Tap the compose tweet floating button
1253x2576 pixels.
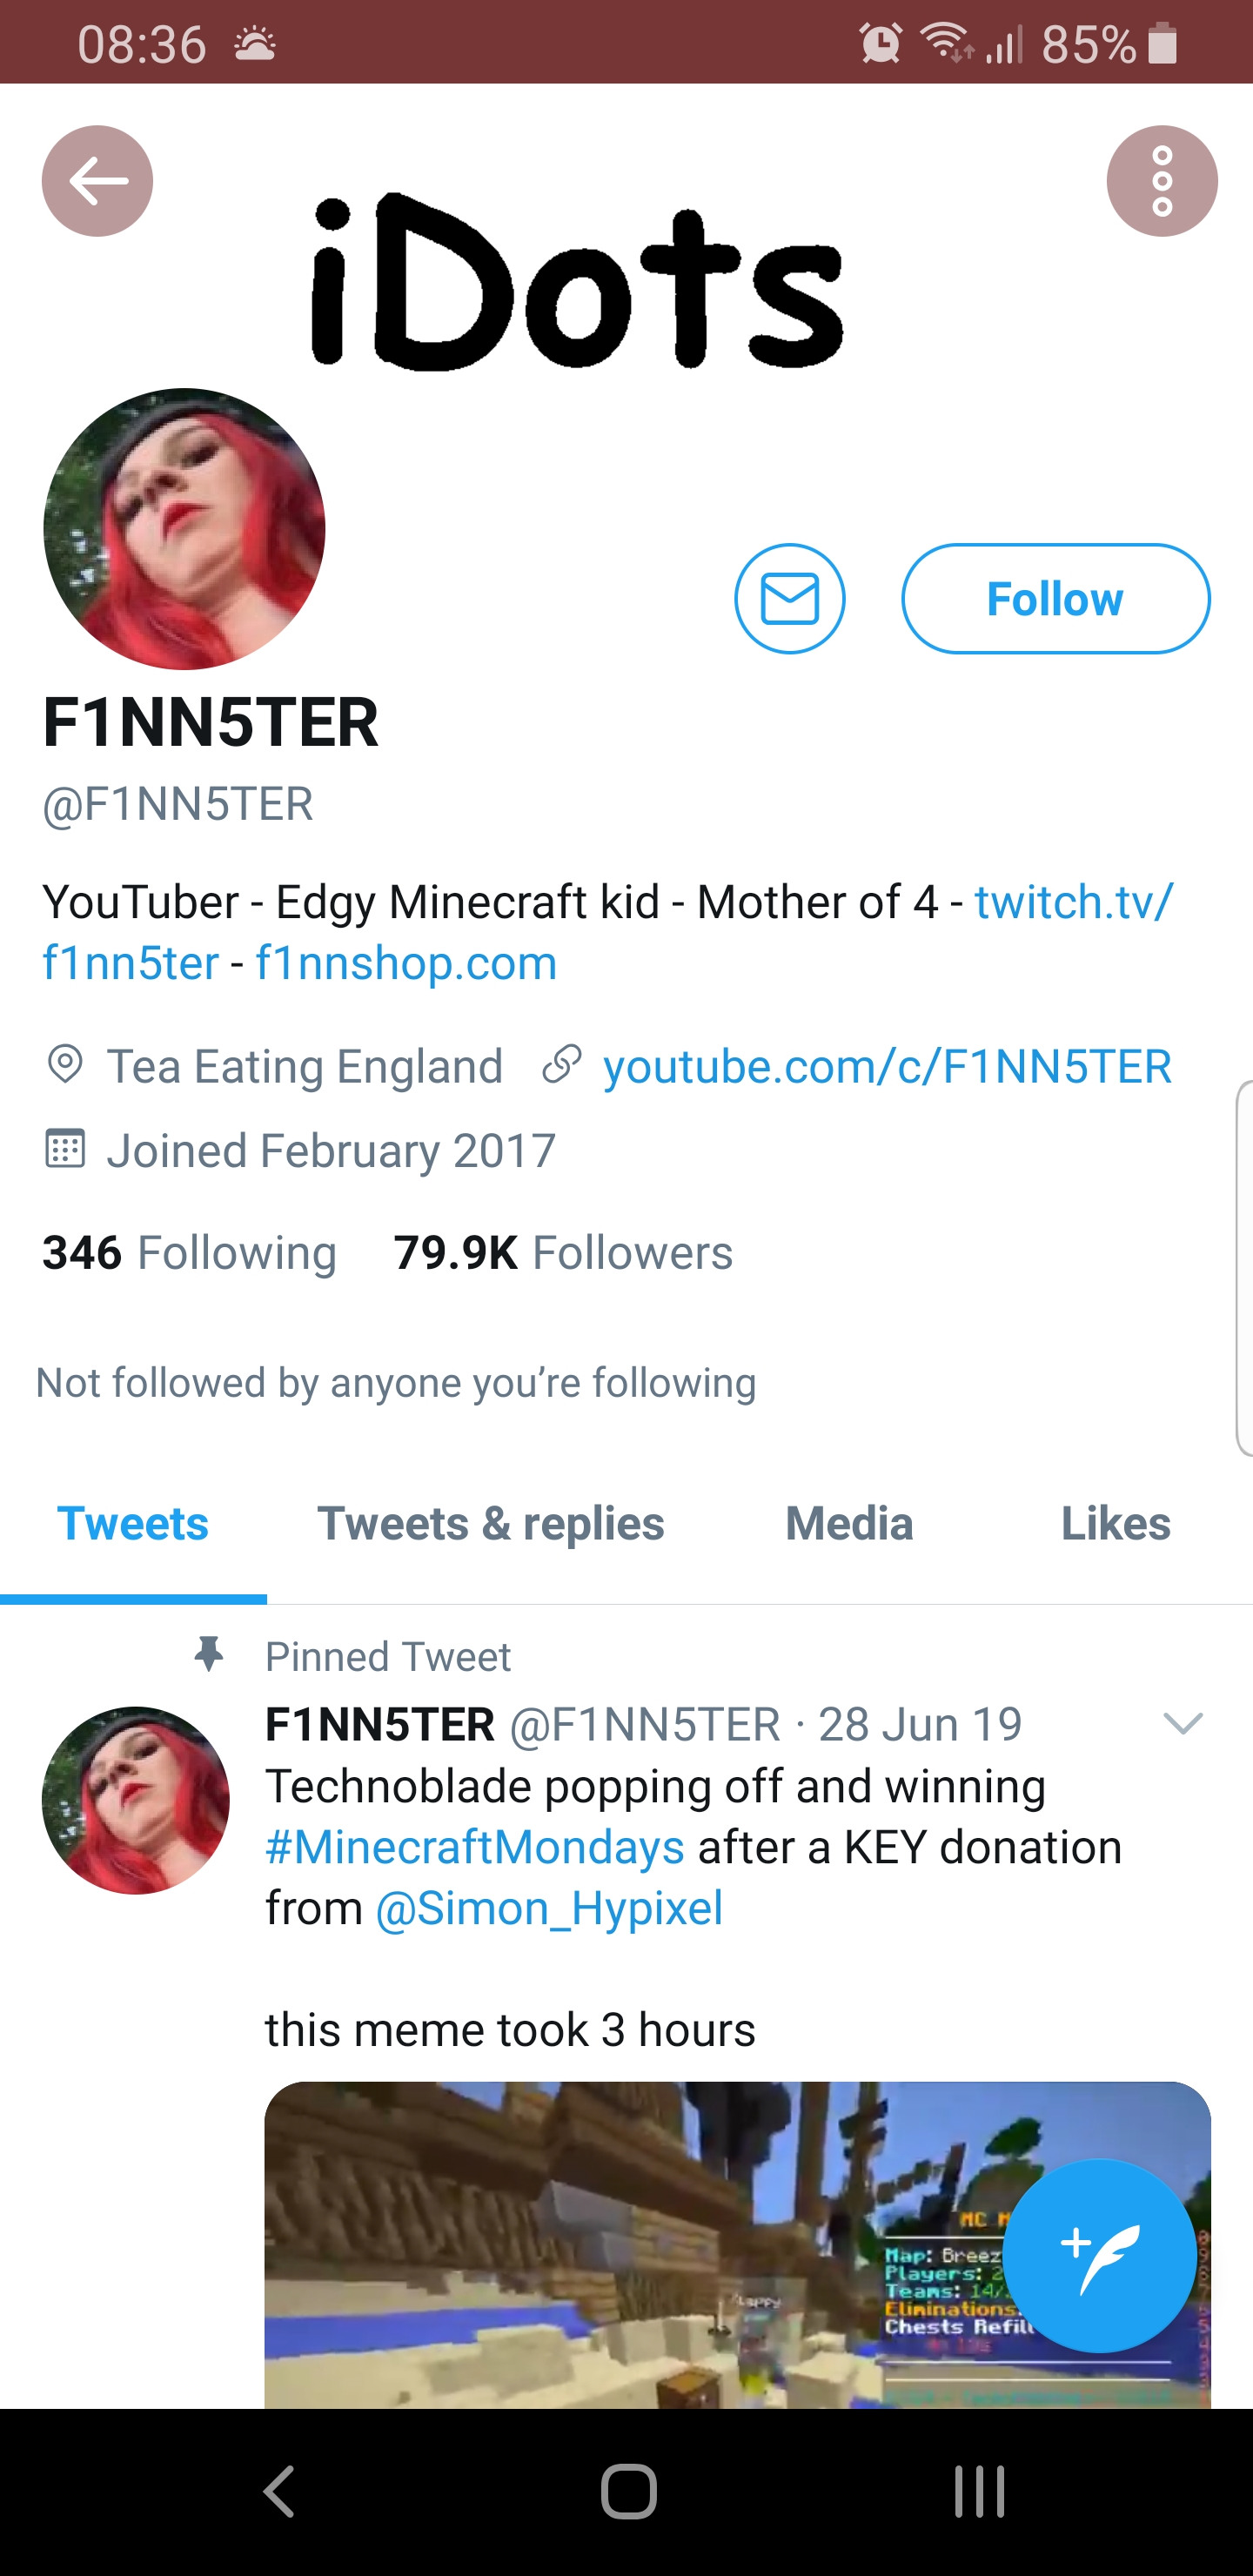pyautogui.click(x=1099, y=2254)
